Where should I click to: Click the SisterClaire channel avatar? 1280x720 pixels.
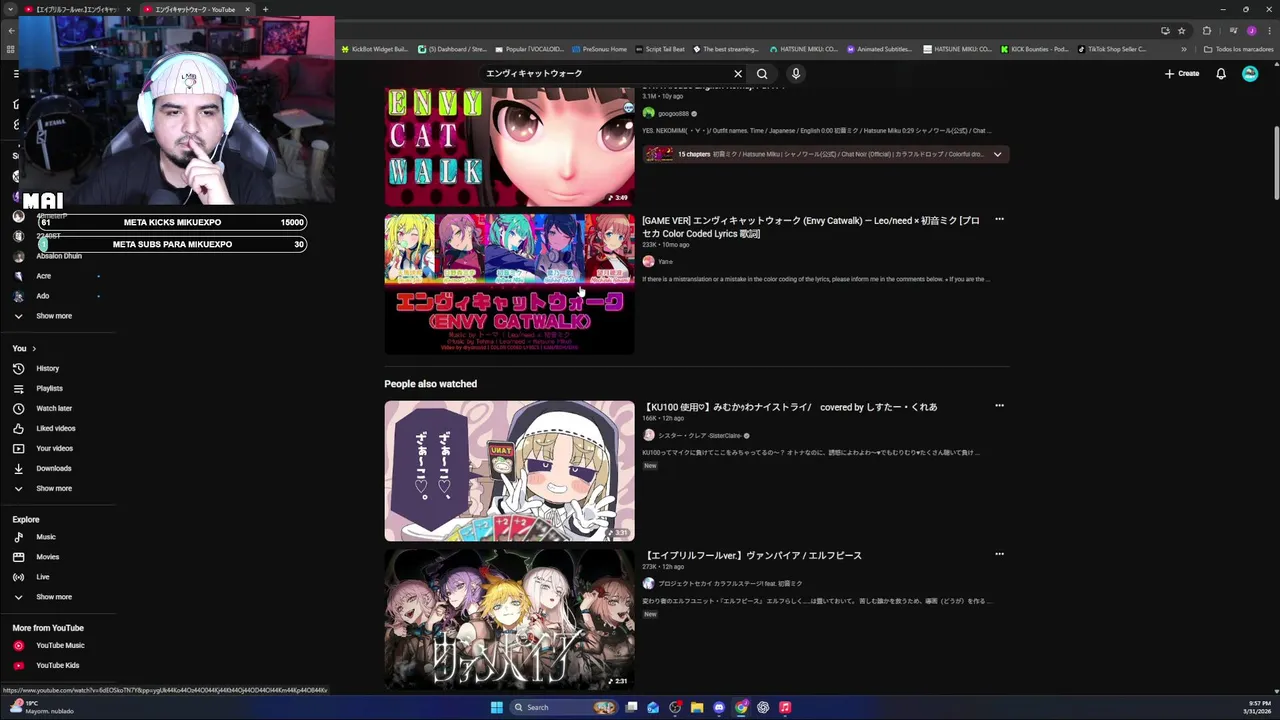[x=648, y=435]
